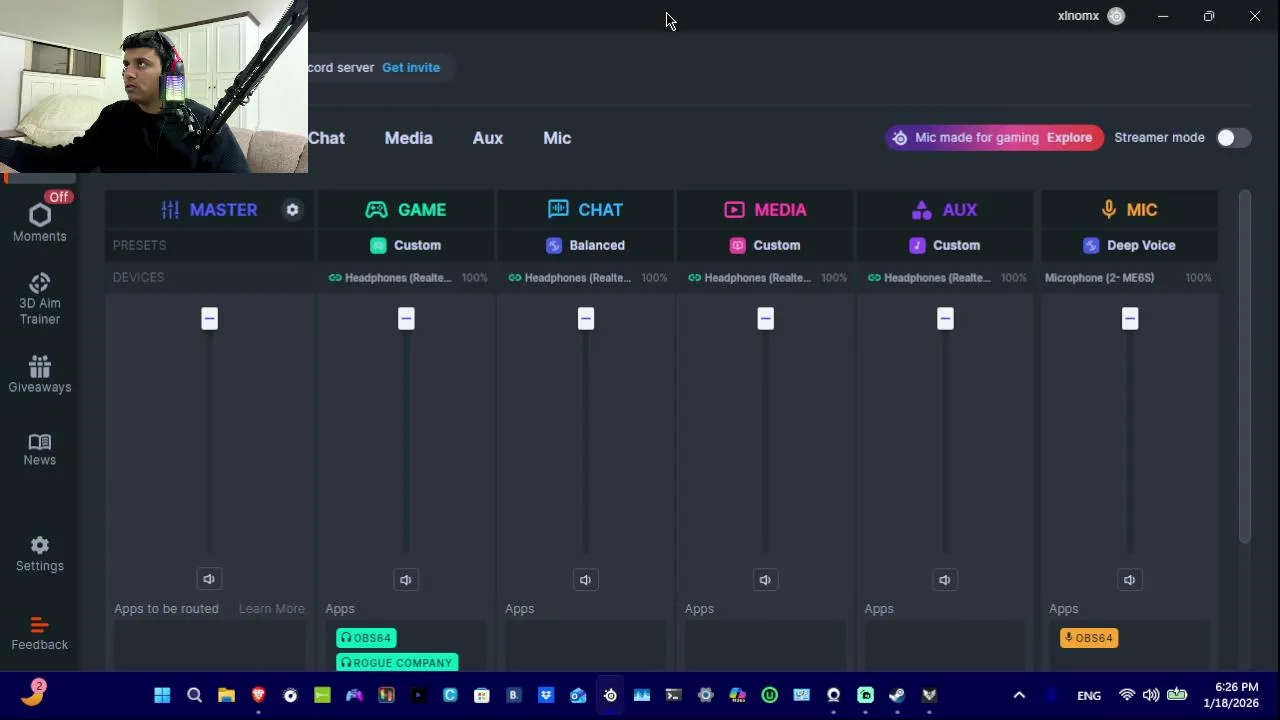Screen dimensions: 1280x720
Task: Click Chat volume slider handle
Action: click(x=586, y=319)
